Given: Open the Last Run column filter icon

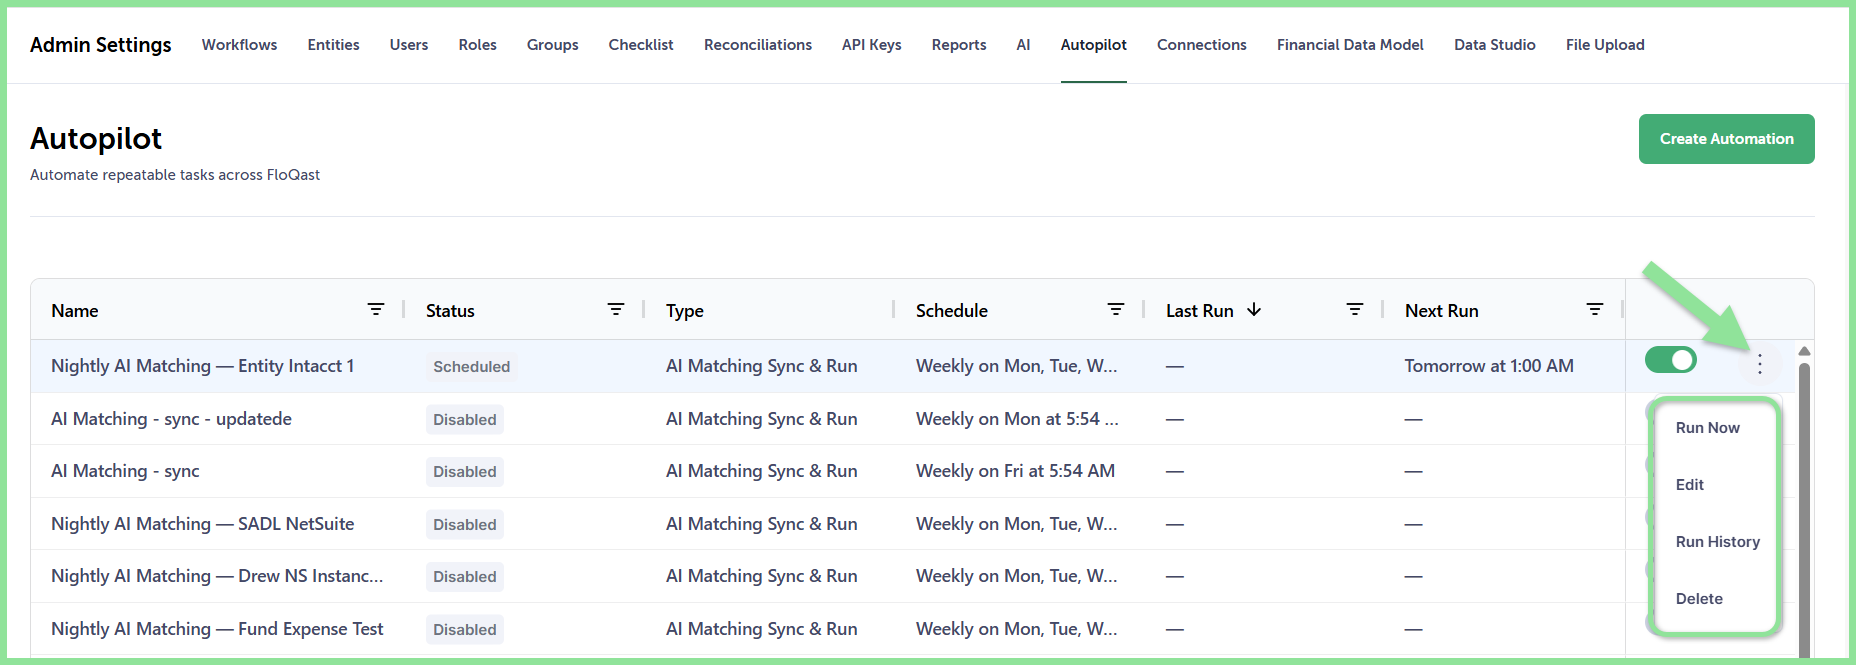Looking at the screenshot, I should (x=1355, y=310).
